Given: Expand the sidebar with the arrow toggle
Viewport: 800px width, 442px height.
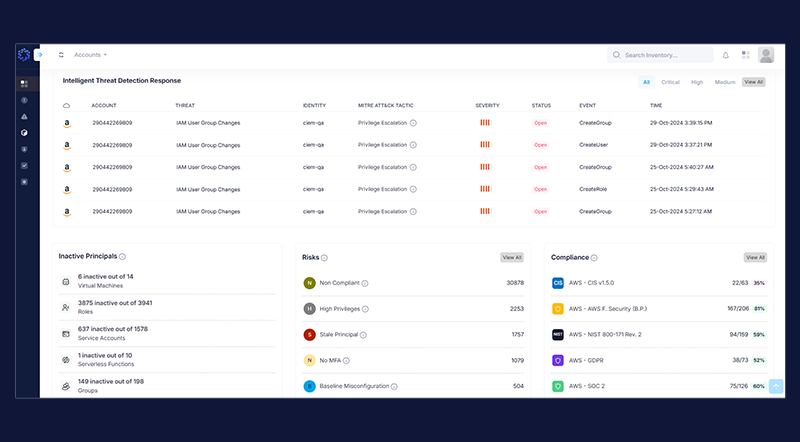Looking at the screenshot, I should pyautogui.click(x=39, y=55).
